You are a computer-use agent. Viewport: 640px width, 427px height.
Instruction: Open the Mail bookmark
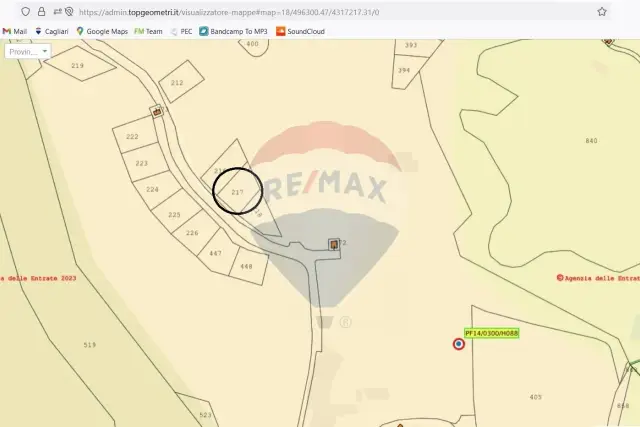coord(15,31)
